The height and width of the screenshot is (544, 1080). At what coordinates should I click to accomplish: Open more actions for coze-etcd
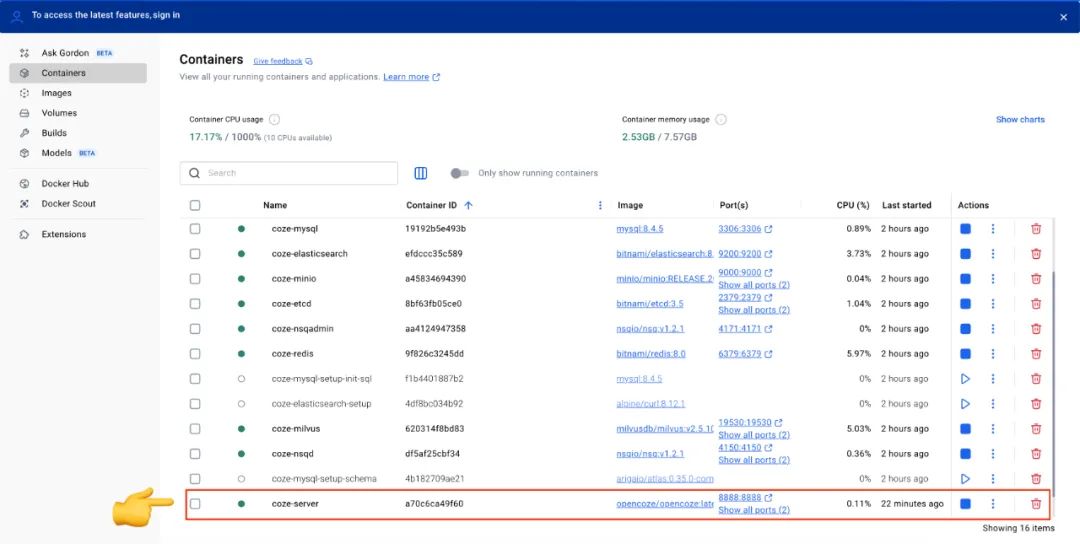pos(993,304)
